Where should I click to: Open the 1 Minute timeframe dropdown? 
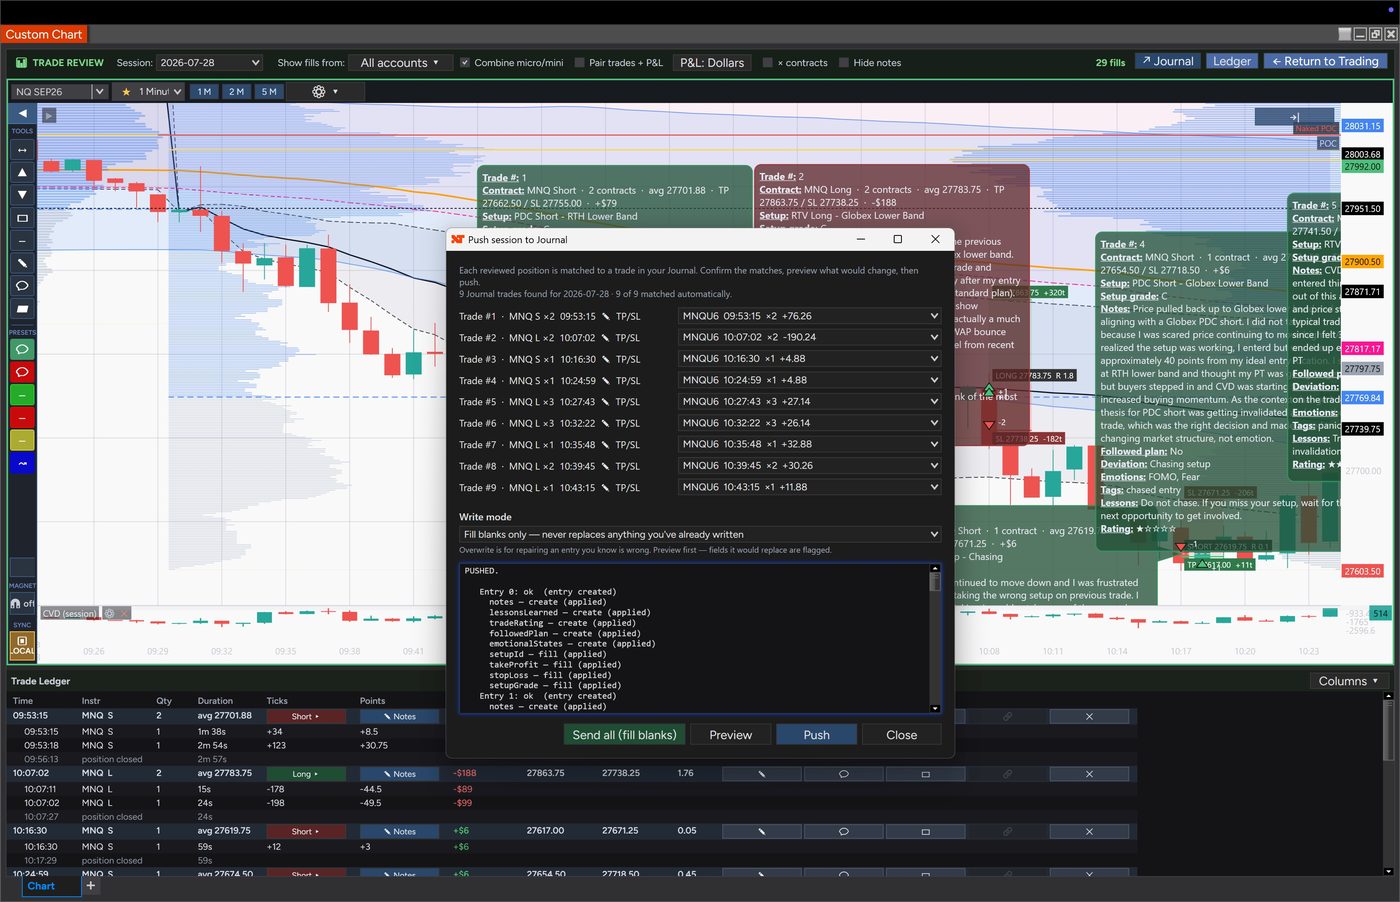[149, 91]
